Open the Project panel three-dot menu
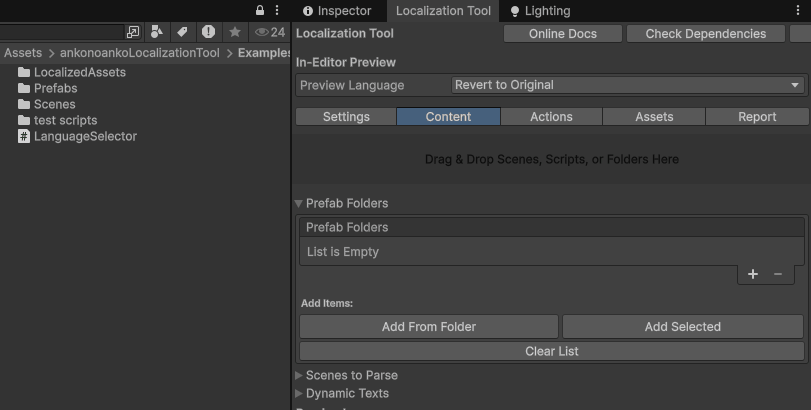 (x=277, y=10)
